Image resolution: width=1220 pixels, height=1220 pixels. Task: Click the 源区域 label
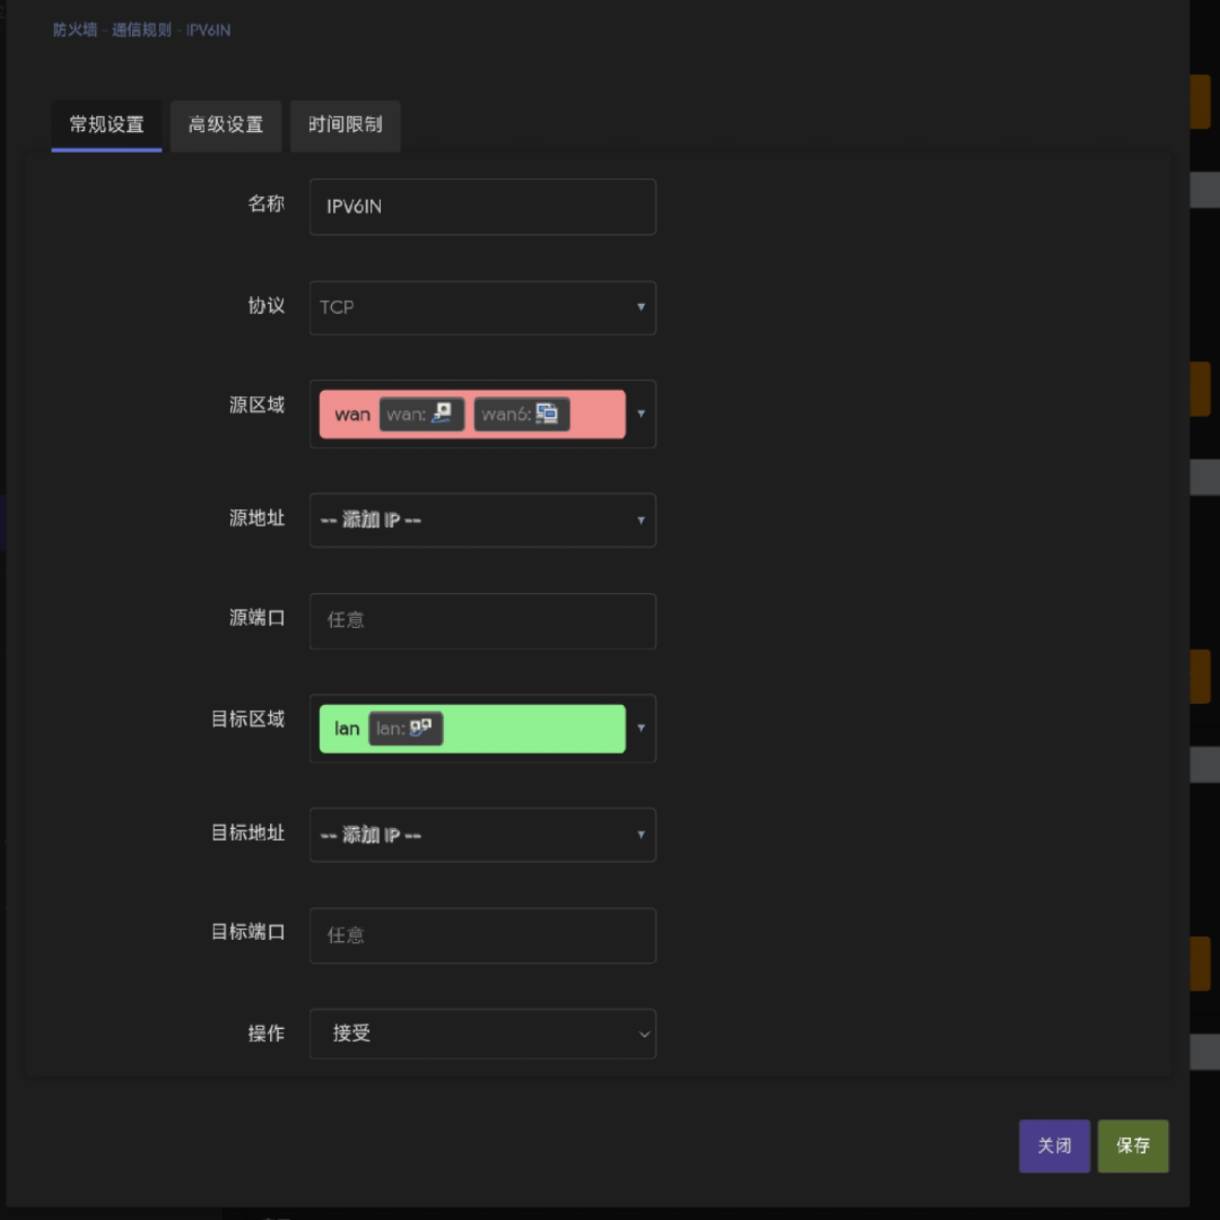(x=257, y=405)
